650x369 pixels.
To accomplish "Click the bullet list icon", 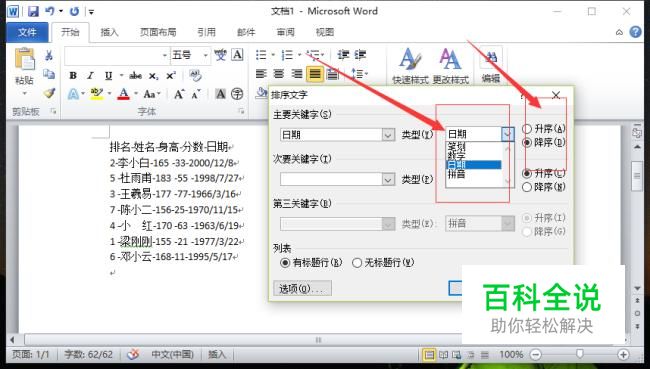I will tap(261, 55).
